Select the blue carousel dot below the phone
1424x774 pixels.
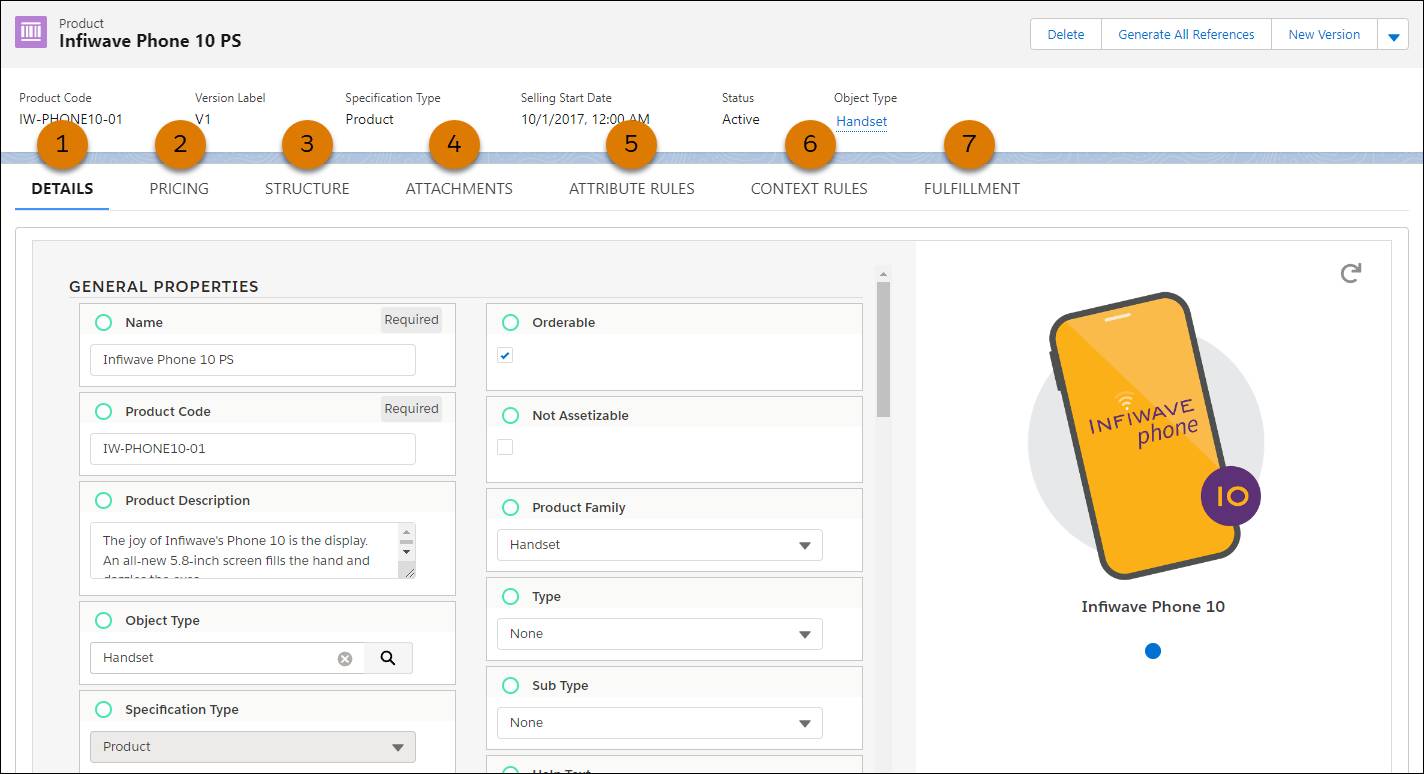click(x=1153, y=650)
